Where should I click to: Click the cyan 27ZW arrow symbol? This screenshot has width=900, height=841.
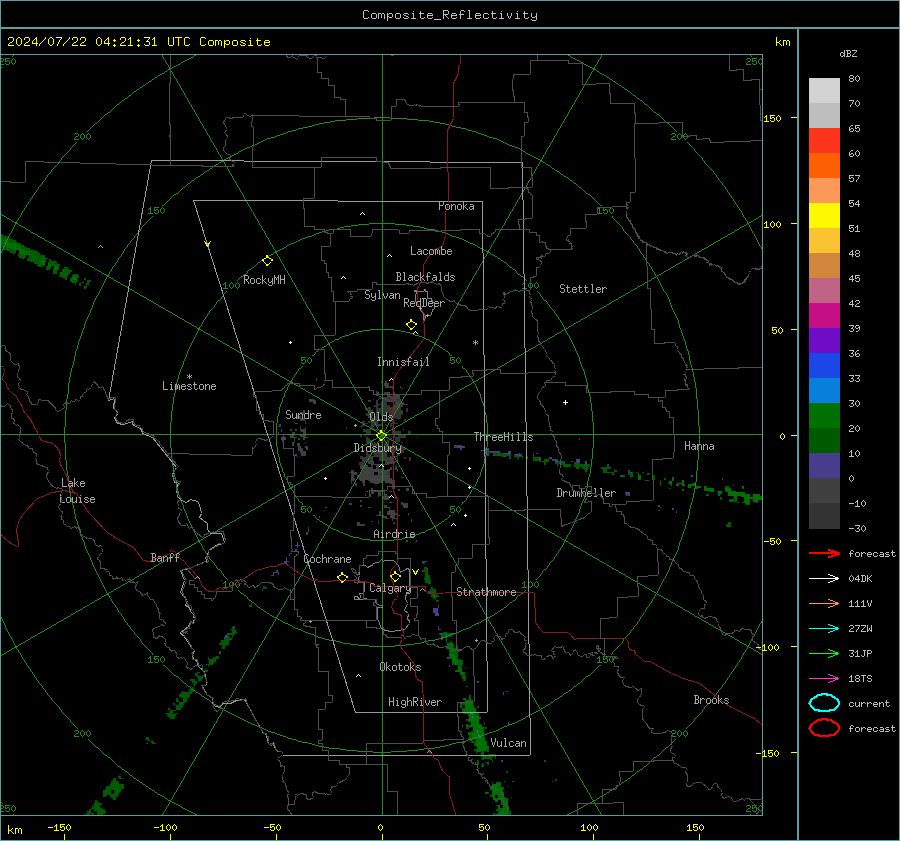pos(824,629)
